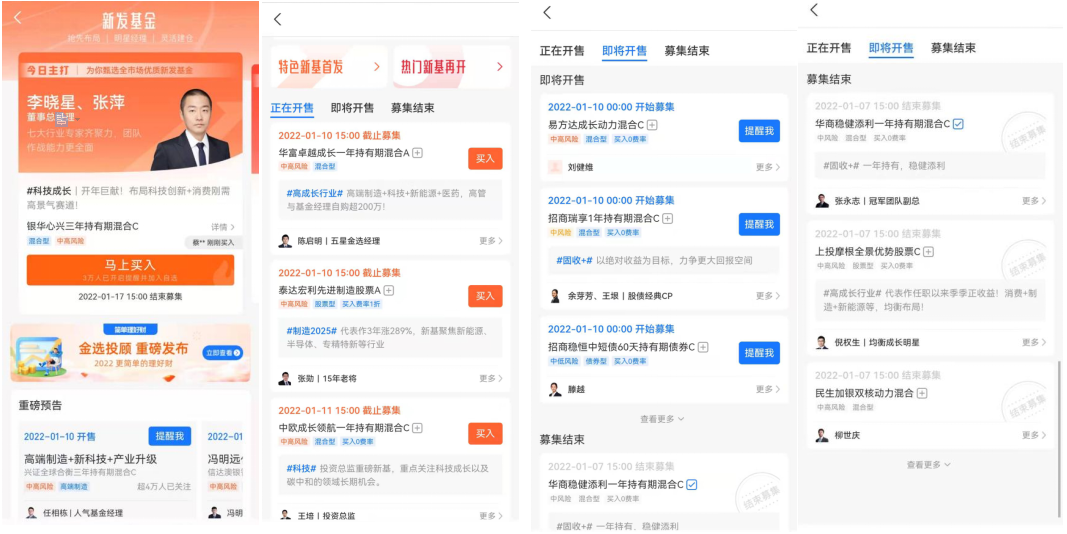Expand 更多 in 陈启明 row
Viewport: 1067px width, 534px height.
(491, 241)
